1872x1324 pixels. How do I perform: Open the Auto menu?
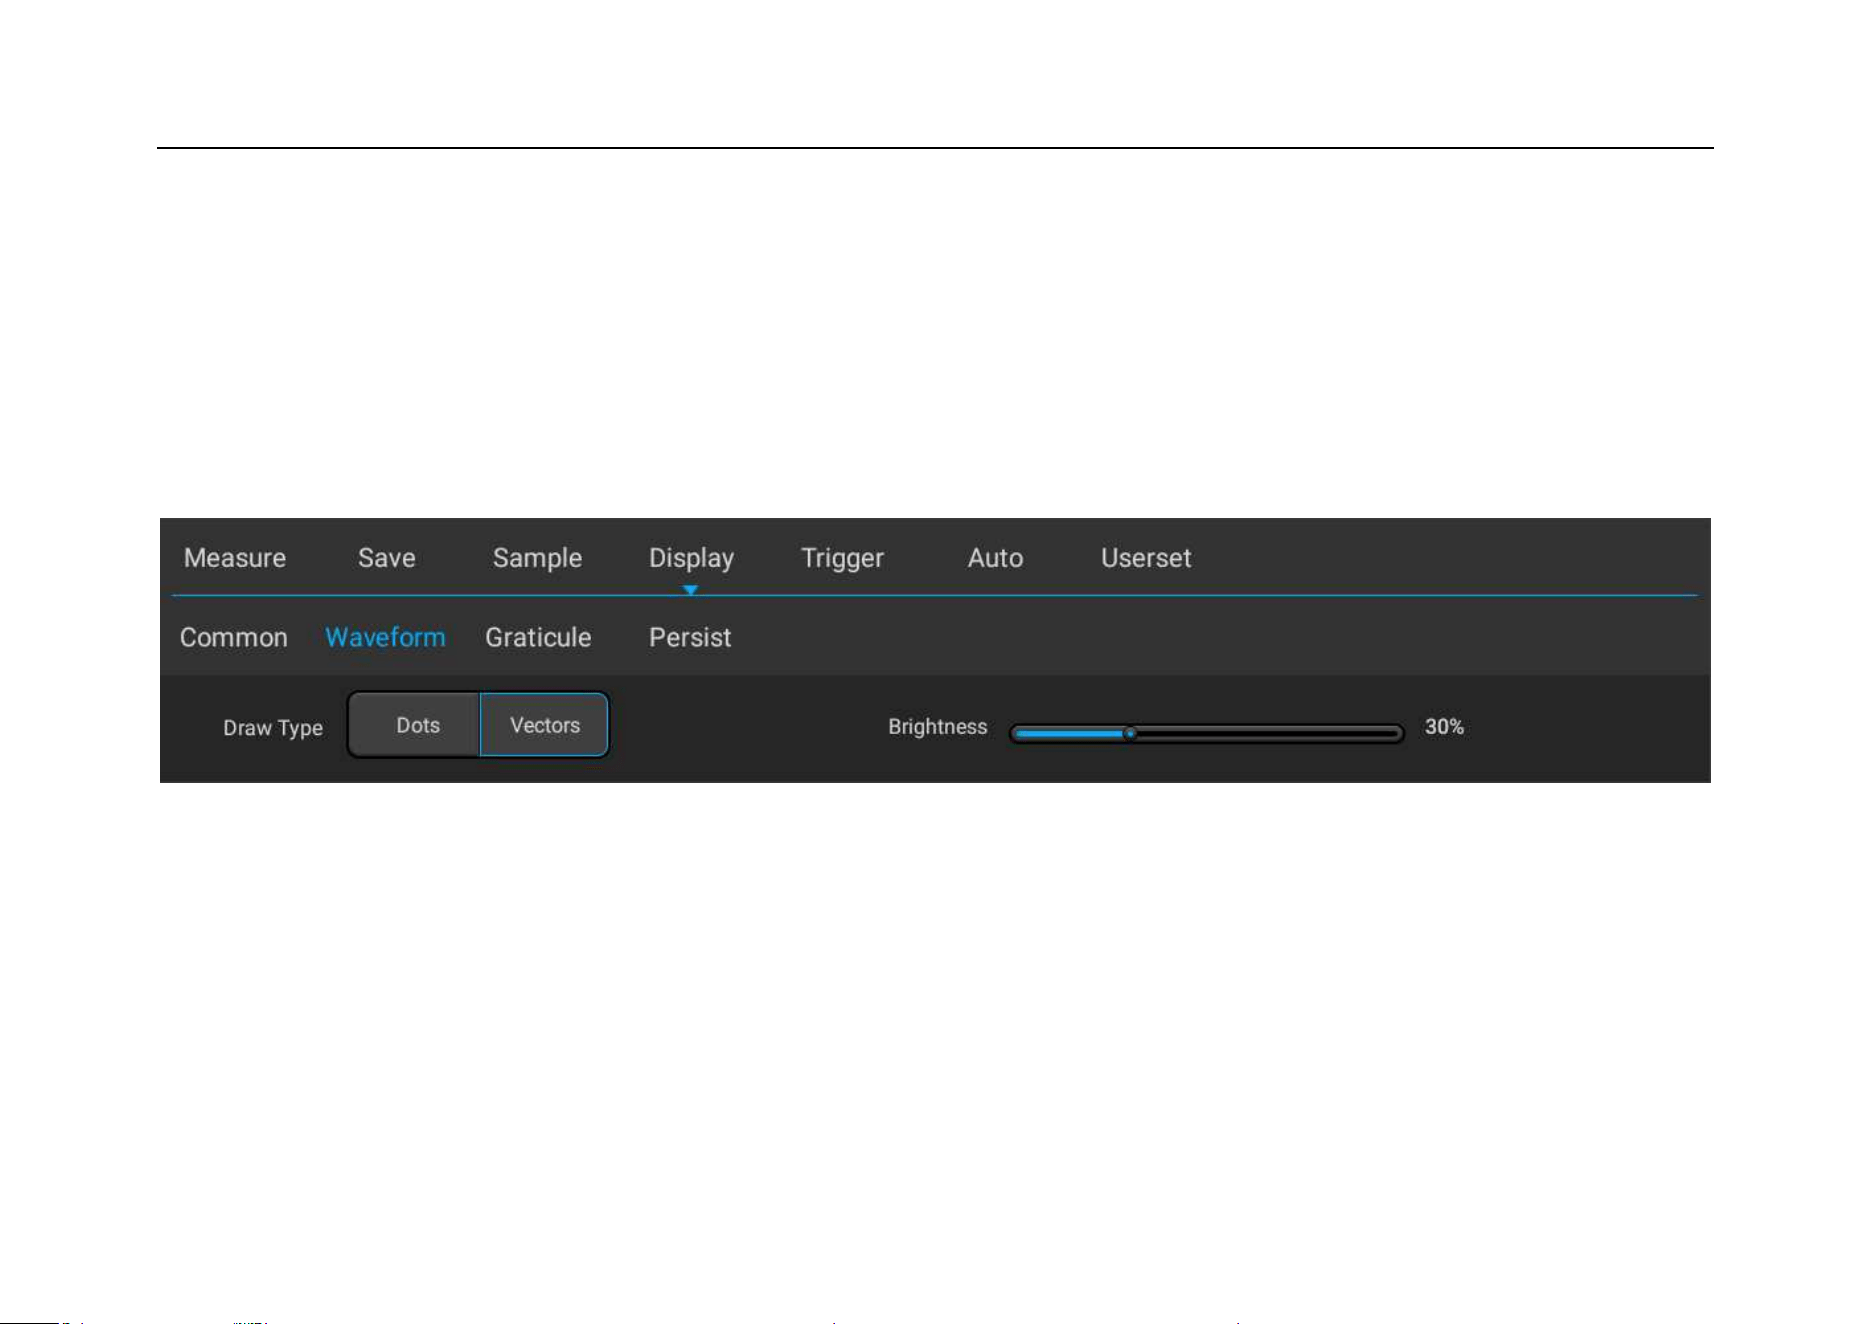[995, 558]
